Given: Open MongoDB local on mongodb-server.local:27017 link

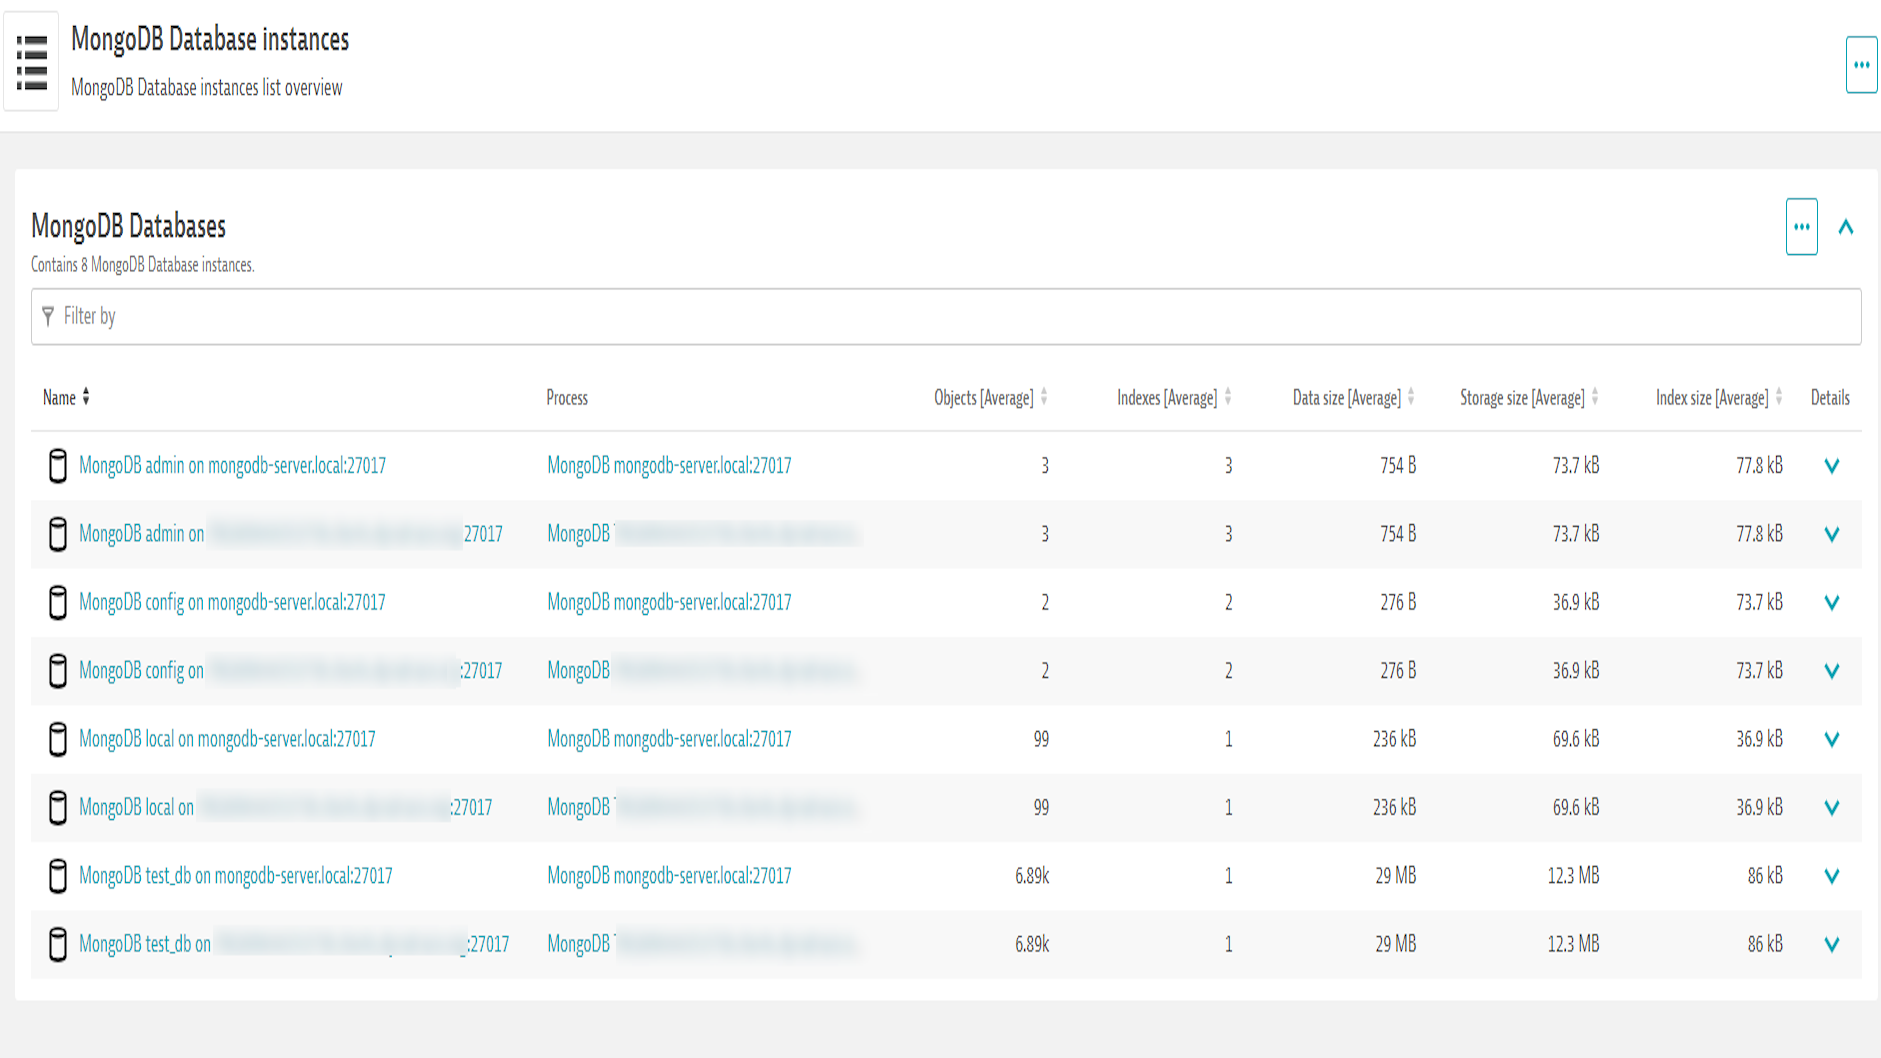Looking at the screenshot, I should point(227,739).
